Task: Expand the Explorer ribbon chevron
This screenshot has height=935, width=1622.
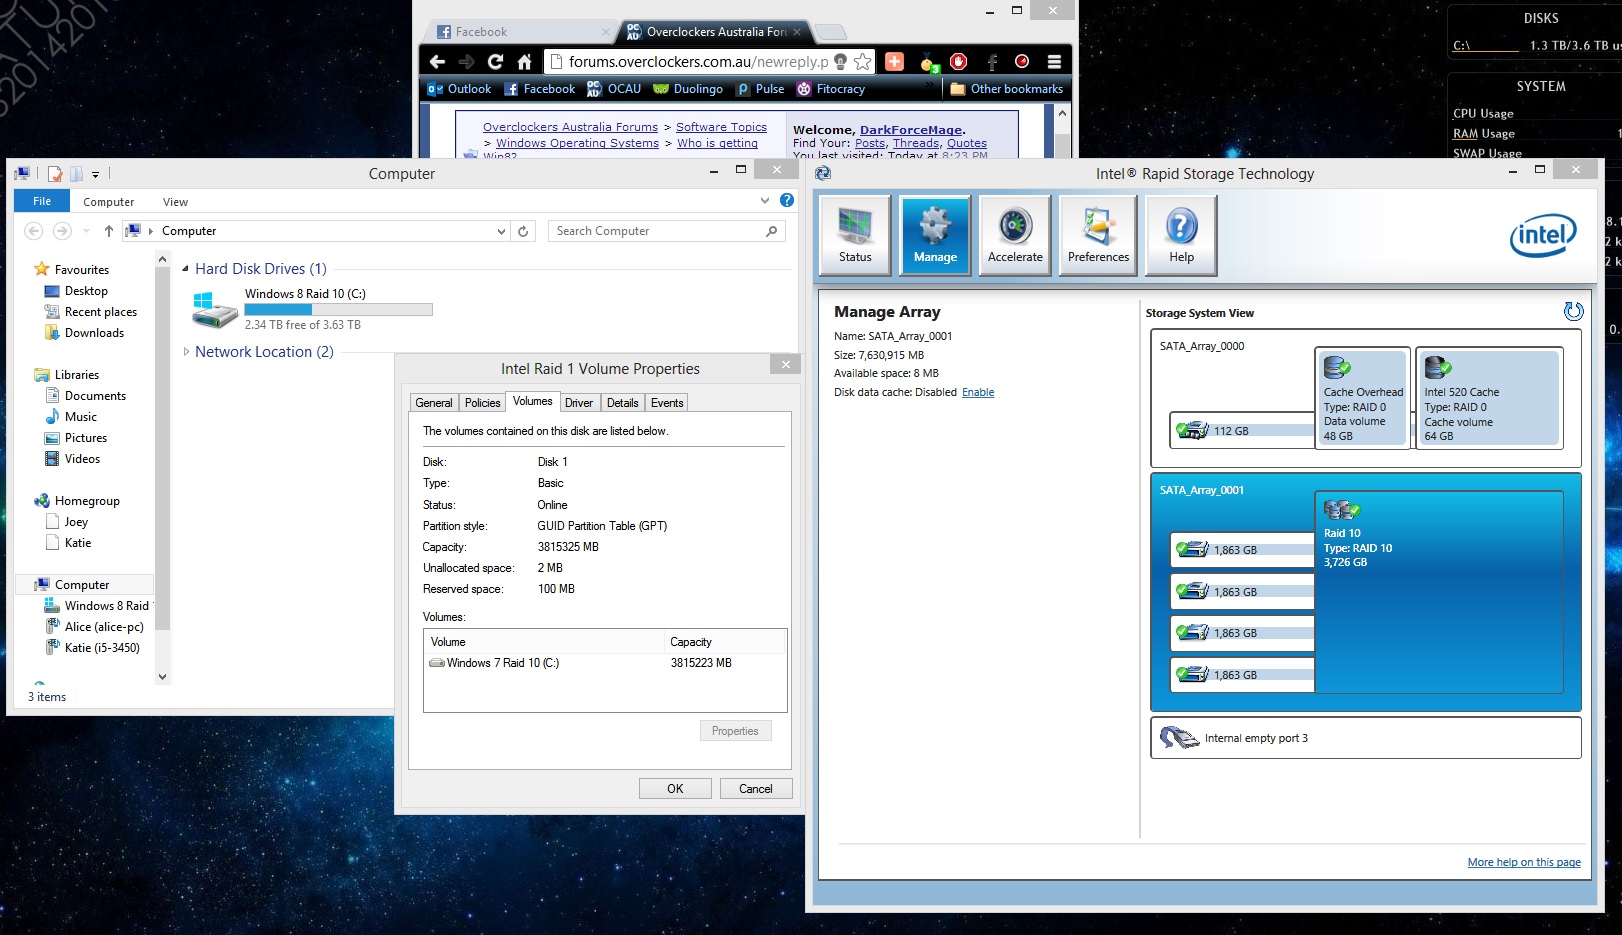Action: 765,200
